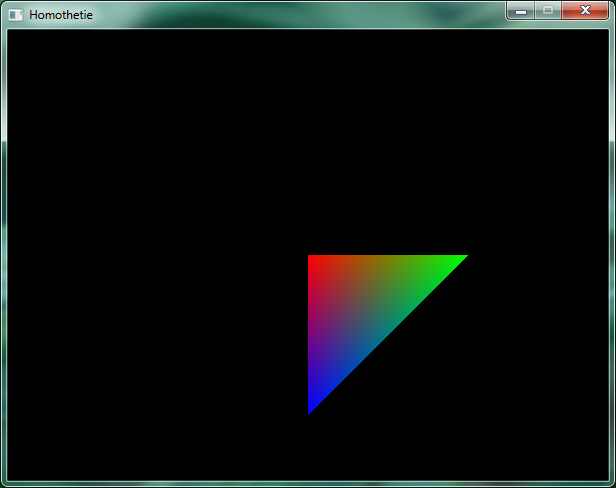Minimize the Homothetie window
616x488 pixels.
point(521,10)
